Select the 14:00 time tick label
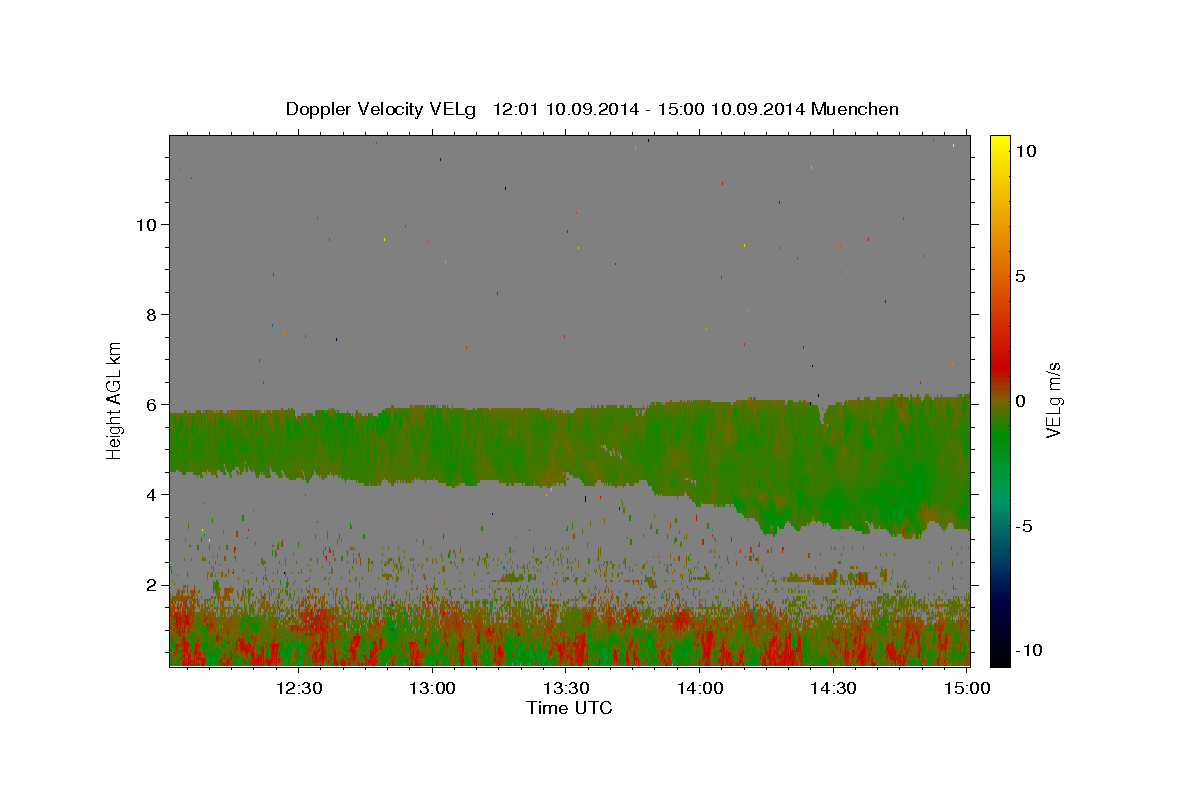This screenshot has width=1200, height=800. (x=699, y=688)
